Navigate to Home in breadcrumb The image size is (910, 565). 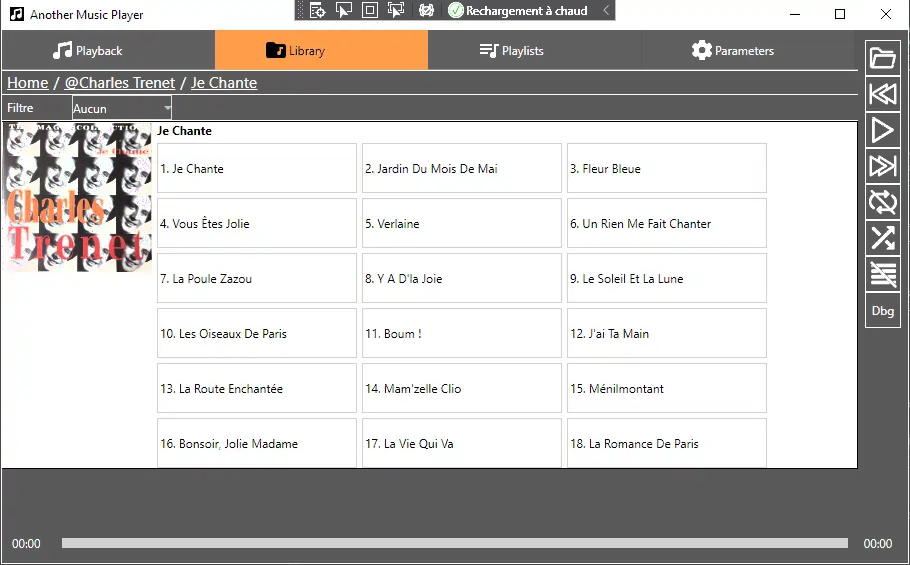pyautogui.click(x=27, y=83)
